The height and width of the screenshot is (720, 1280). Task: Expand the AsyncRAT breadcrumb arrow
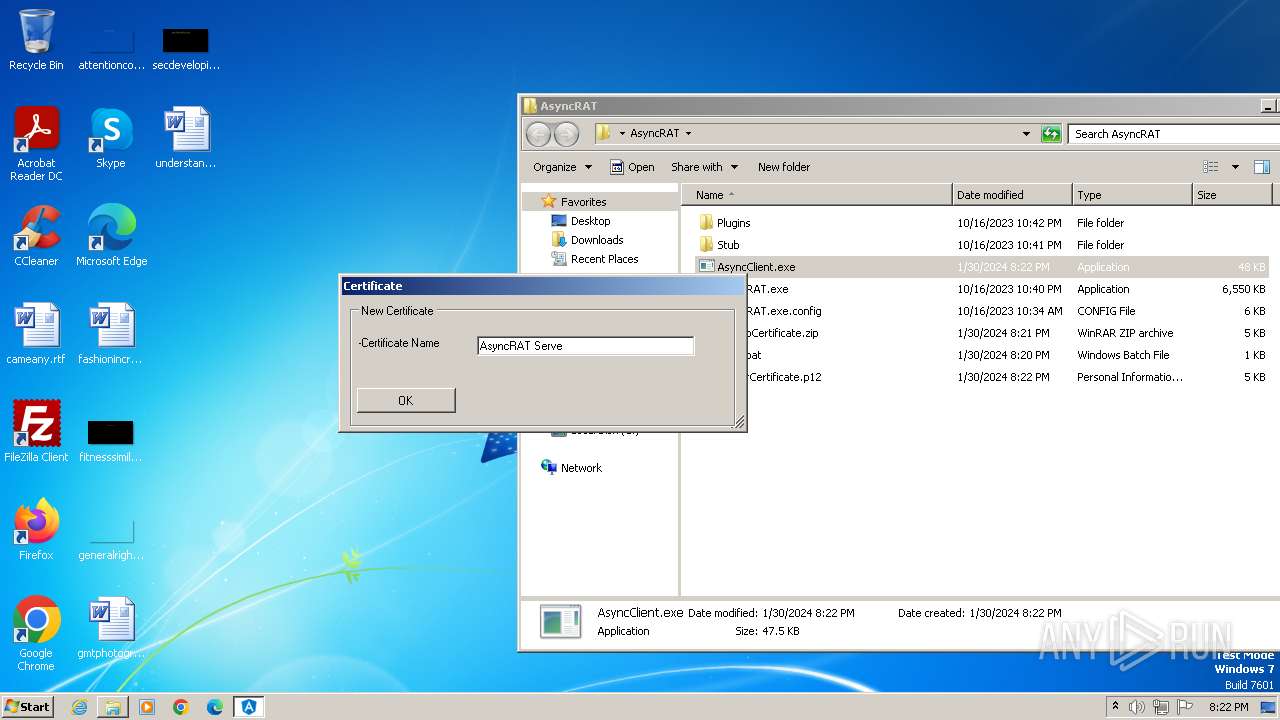pos(688,133)
